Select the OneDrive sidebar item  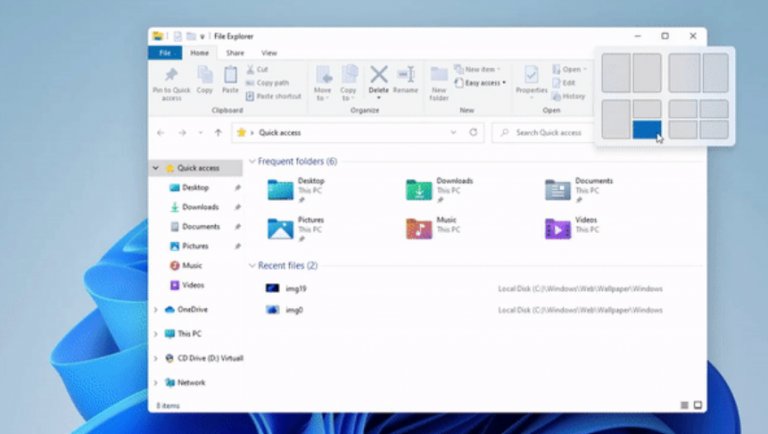[x=192, y=310]
